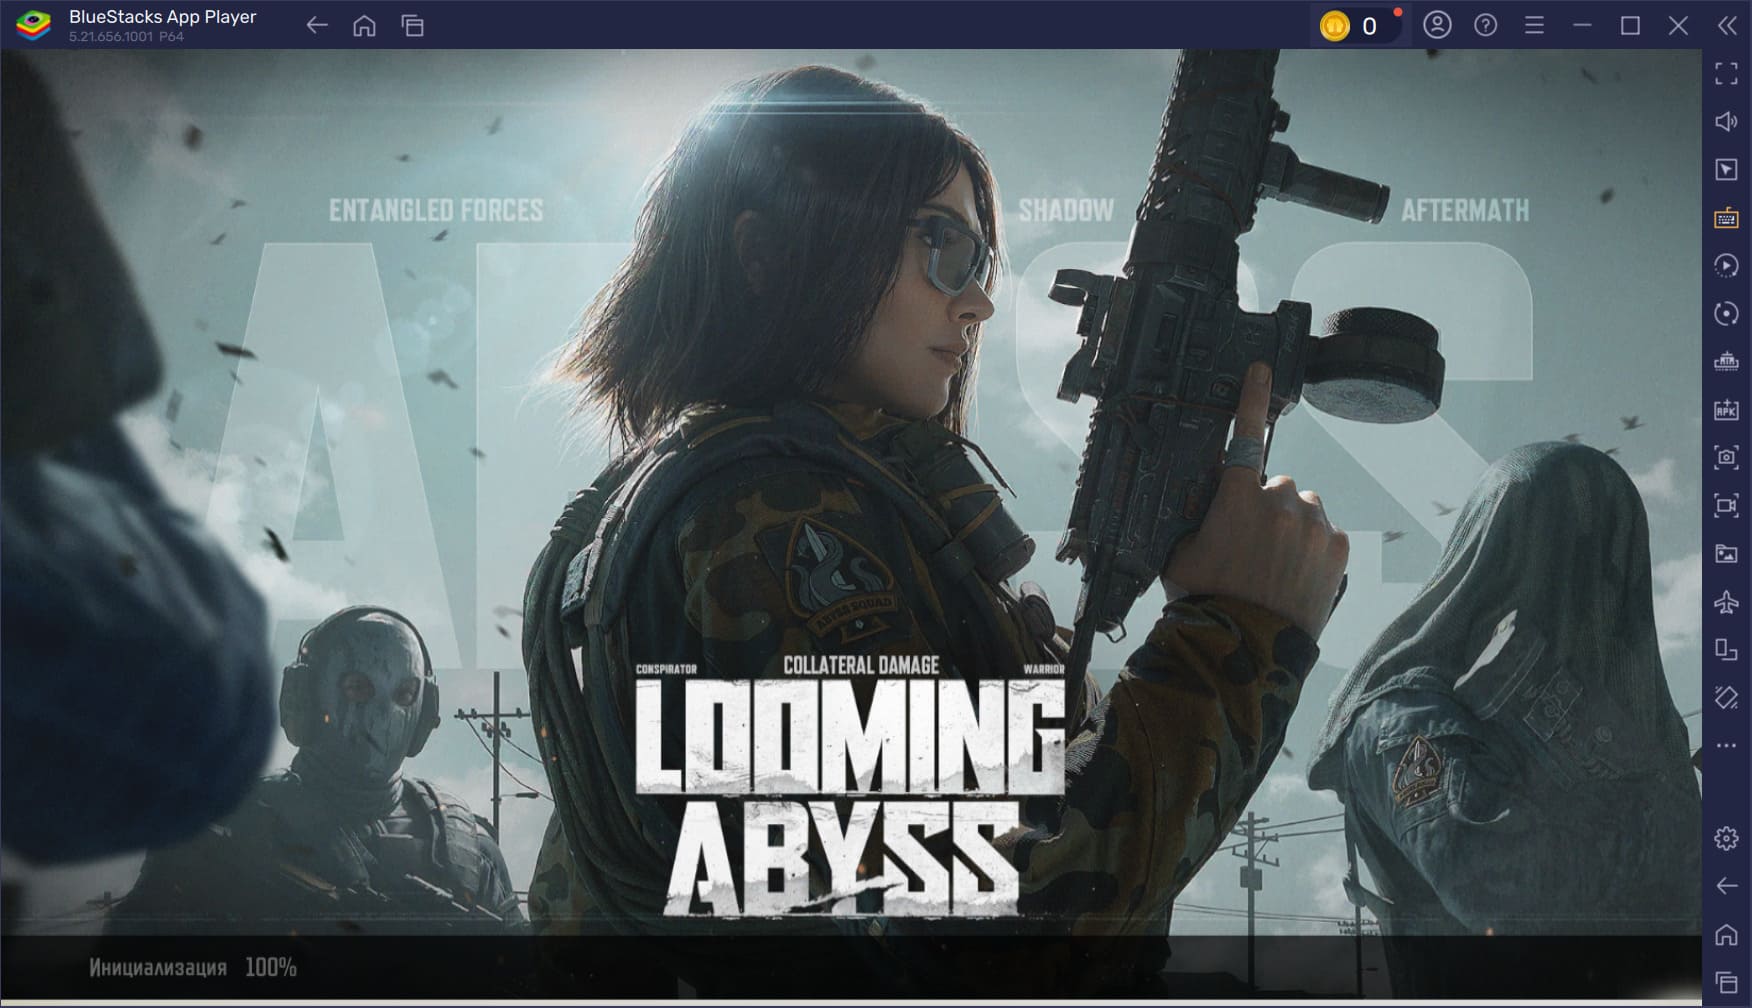Expand more sidebar tools ellipsis
The width and height of the screenshot is (1752, 1008).
pos(1726,745)
